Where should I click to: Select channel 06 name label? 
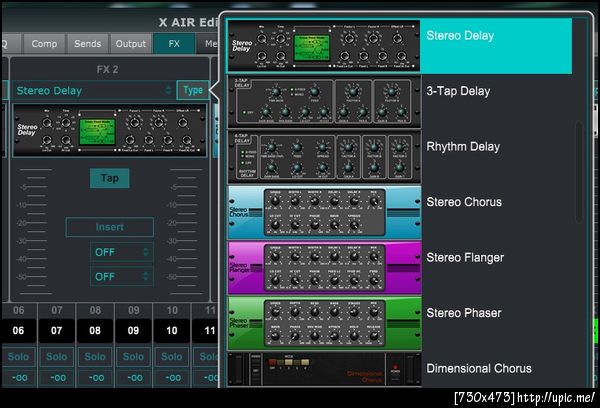tap(18, 330)
